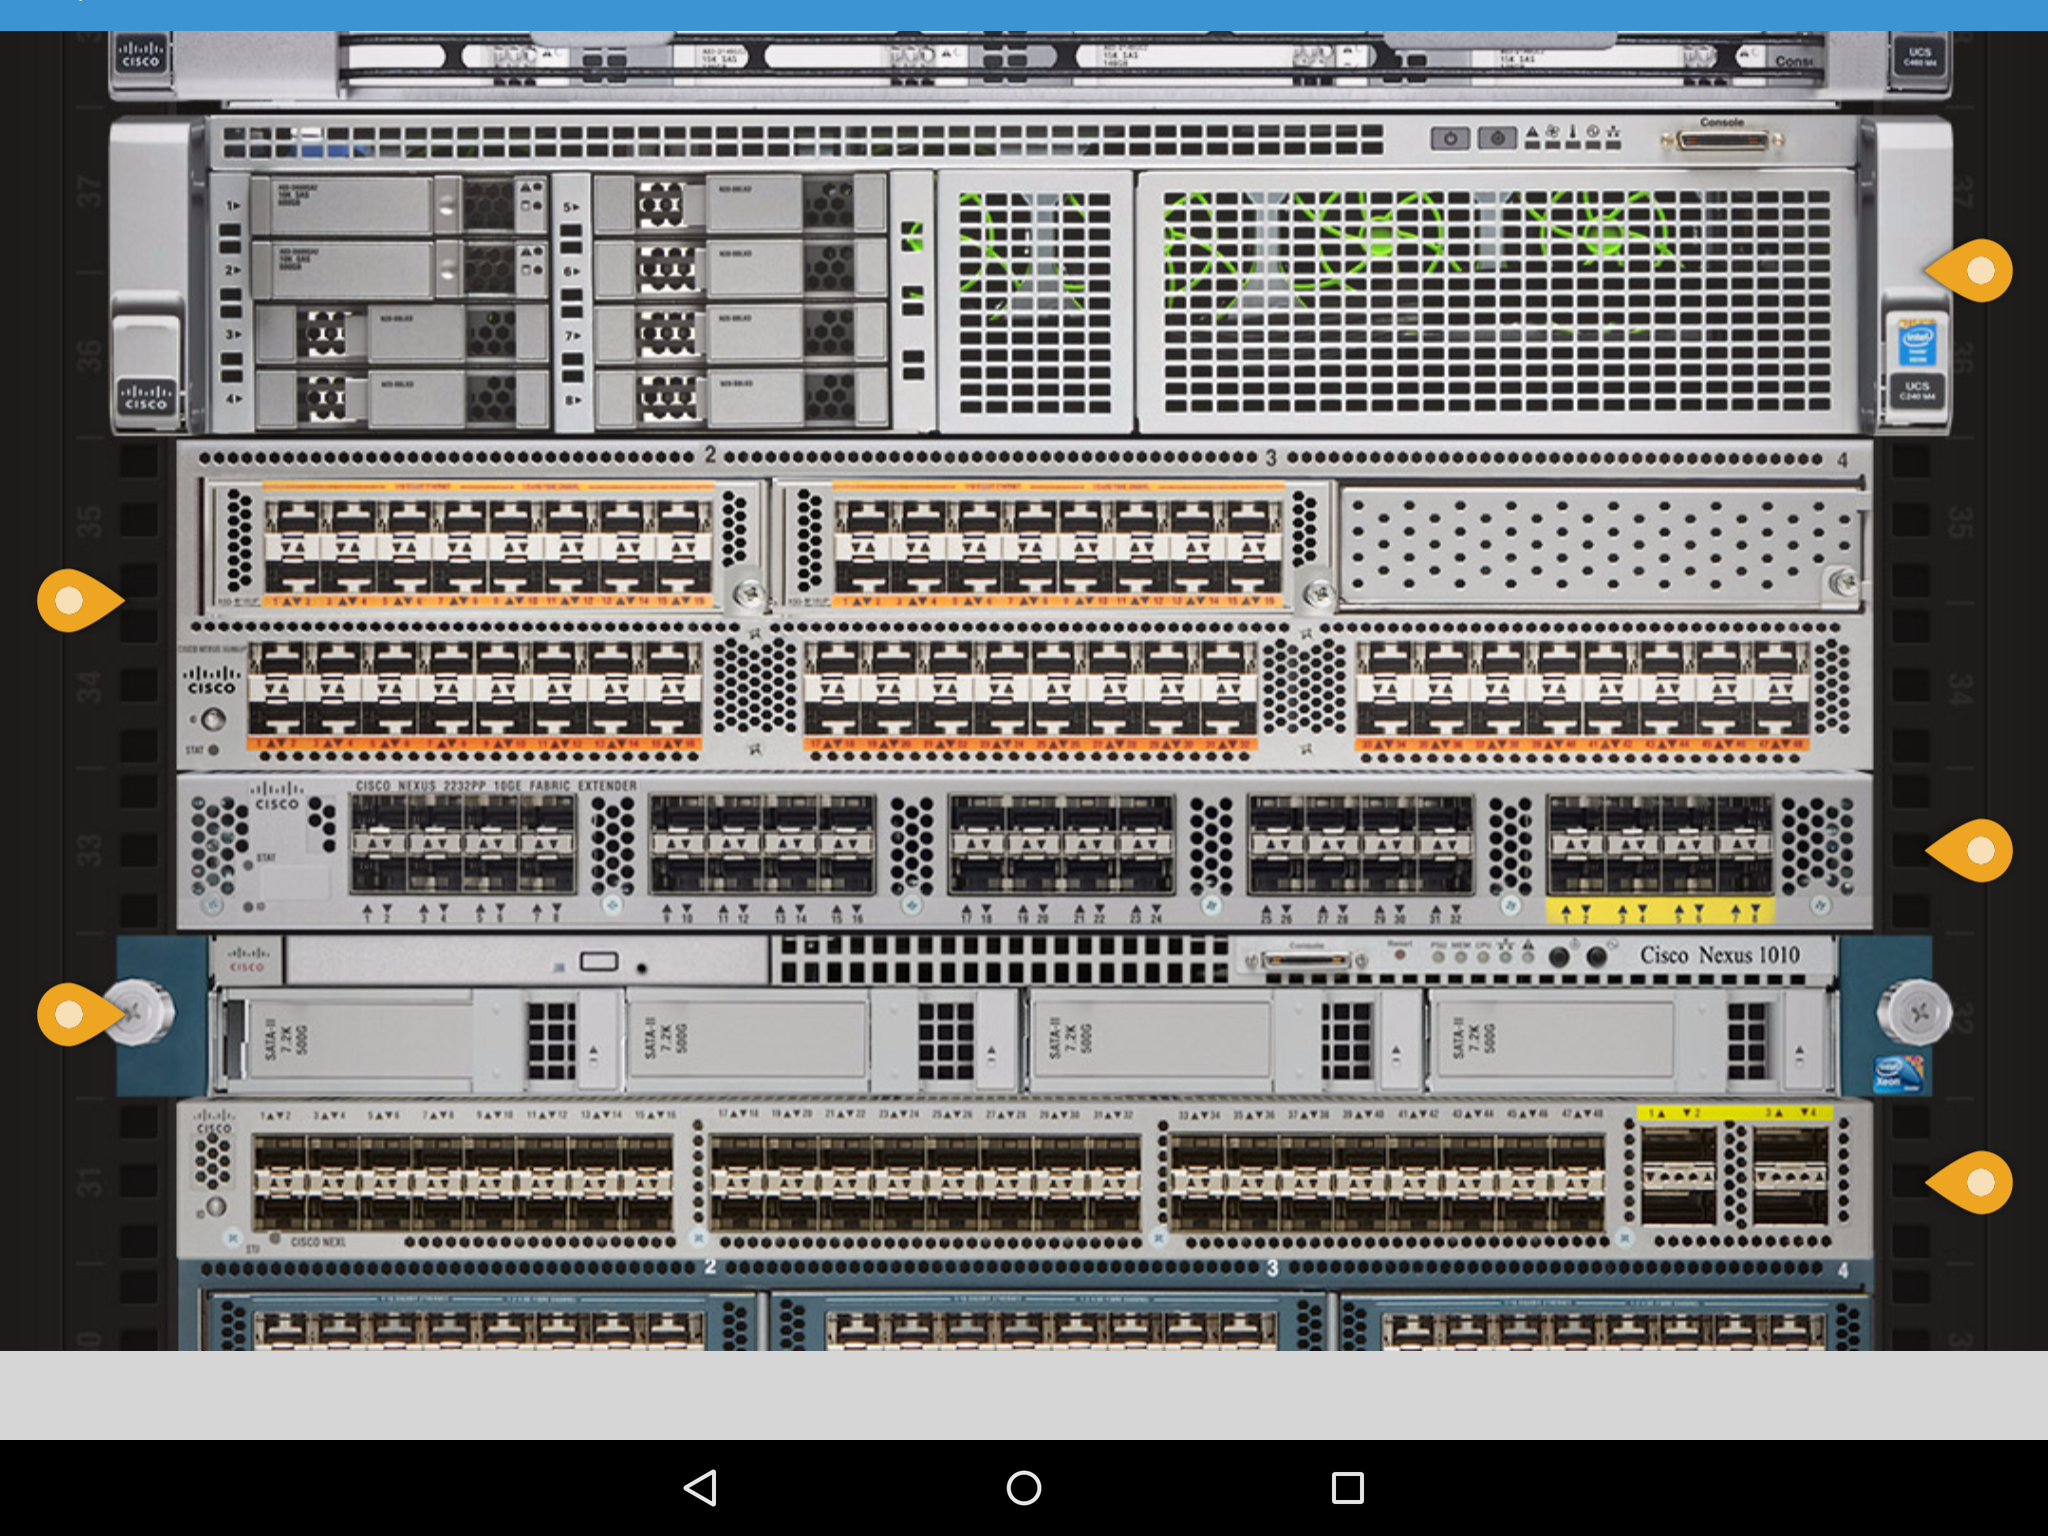Tap the hotspot marker beside the rack unit 31 switch
This screenshot has width=2048, height=1536.
coord(1970,1182)
